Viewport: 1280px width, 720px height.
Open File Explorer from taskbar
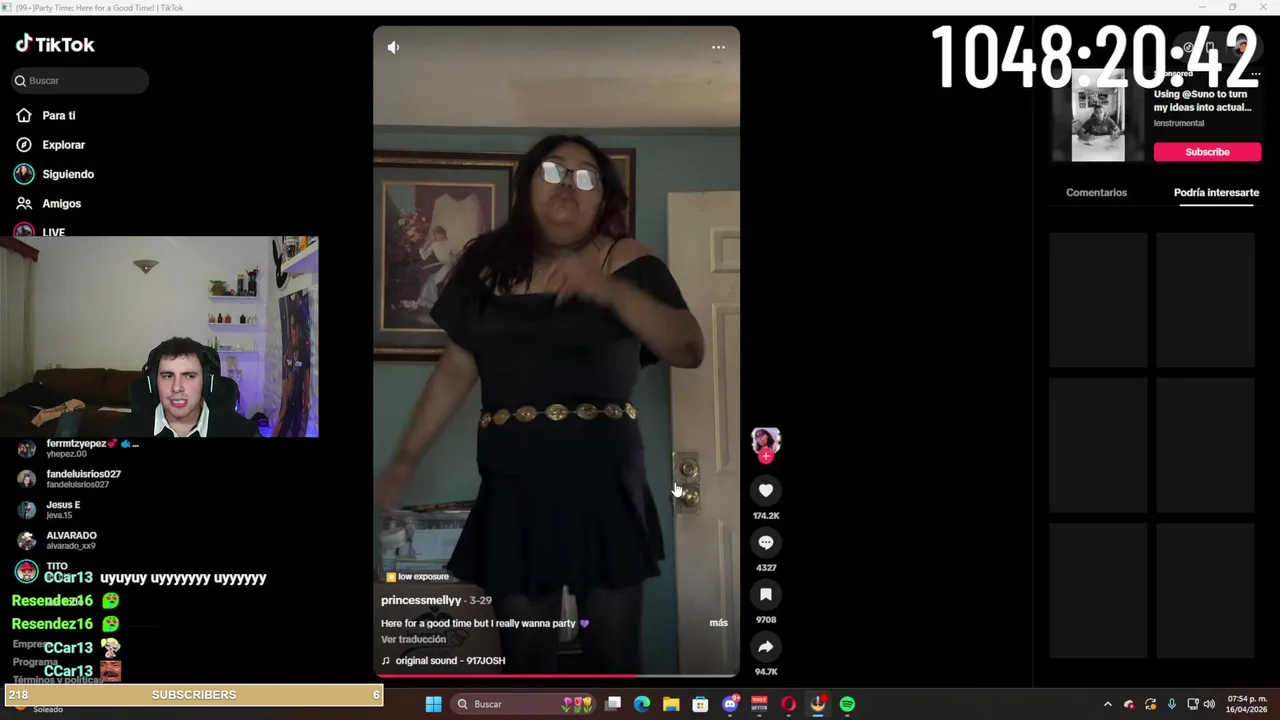(x=671, y=704)
